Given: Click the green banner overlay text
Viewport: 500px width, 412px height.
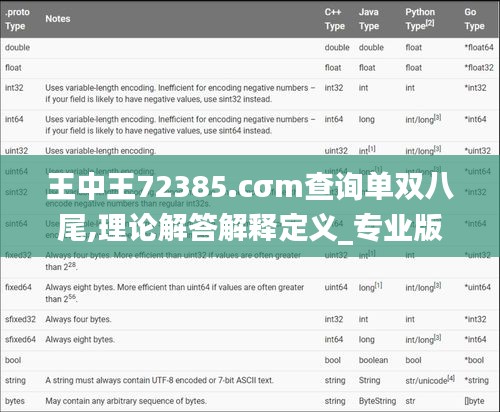Looking at the screenshot, I should pyautogui.click(x=250, y=208).
